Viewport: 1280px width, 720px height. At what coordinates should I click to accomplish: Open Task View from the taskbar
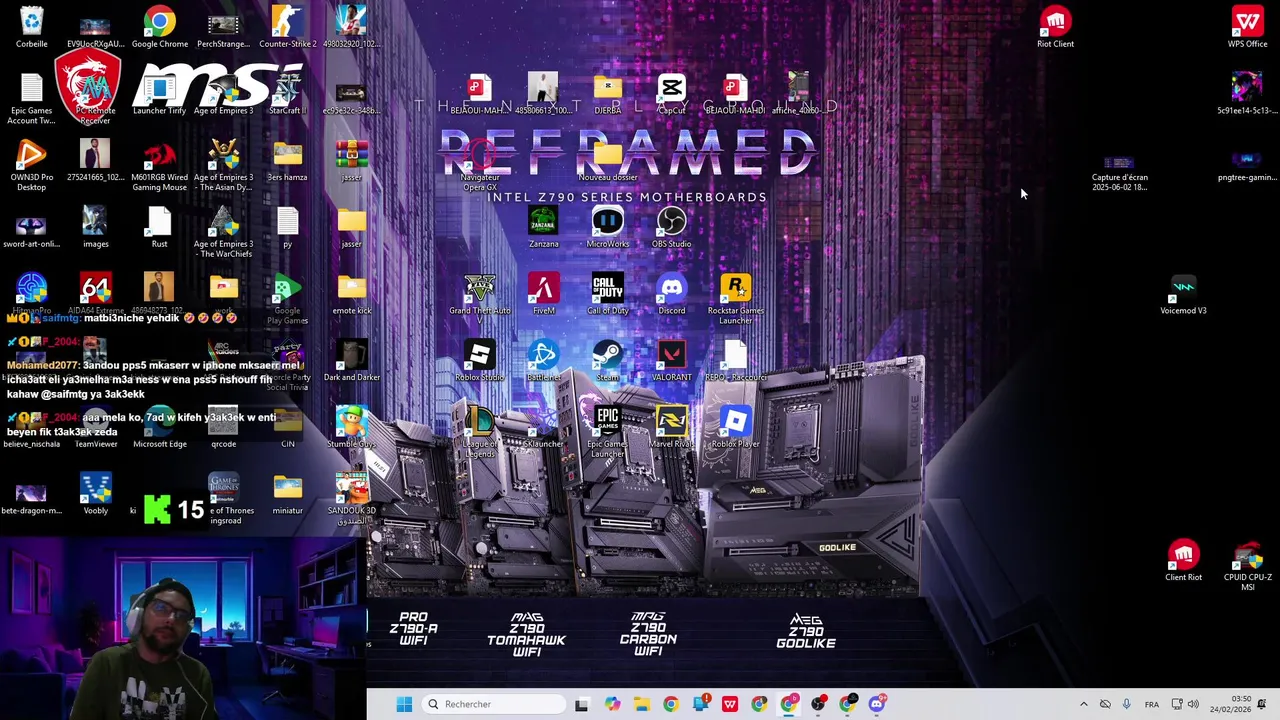point(582,704)
